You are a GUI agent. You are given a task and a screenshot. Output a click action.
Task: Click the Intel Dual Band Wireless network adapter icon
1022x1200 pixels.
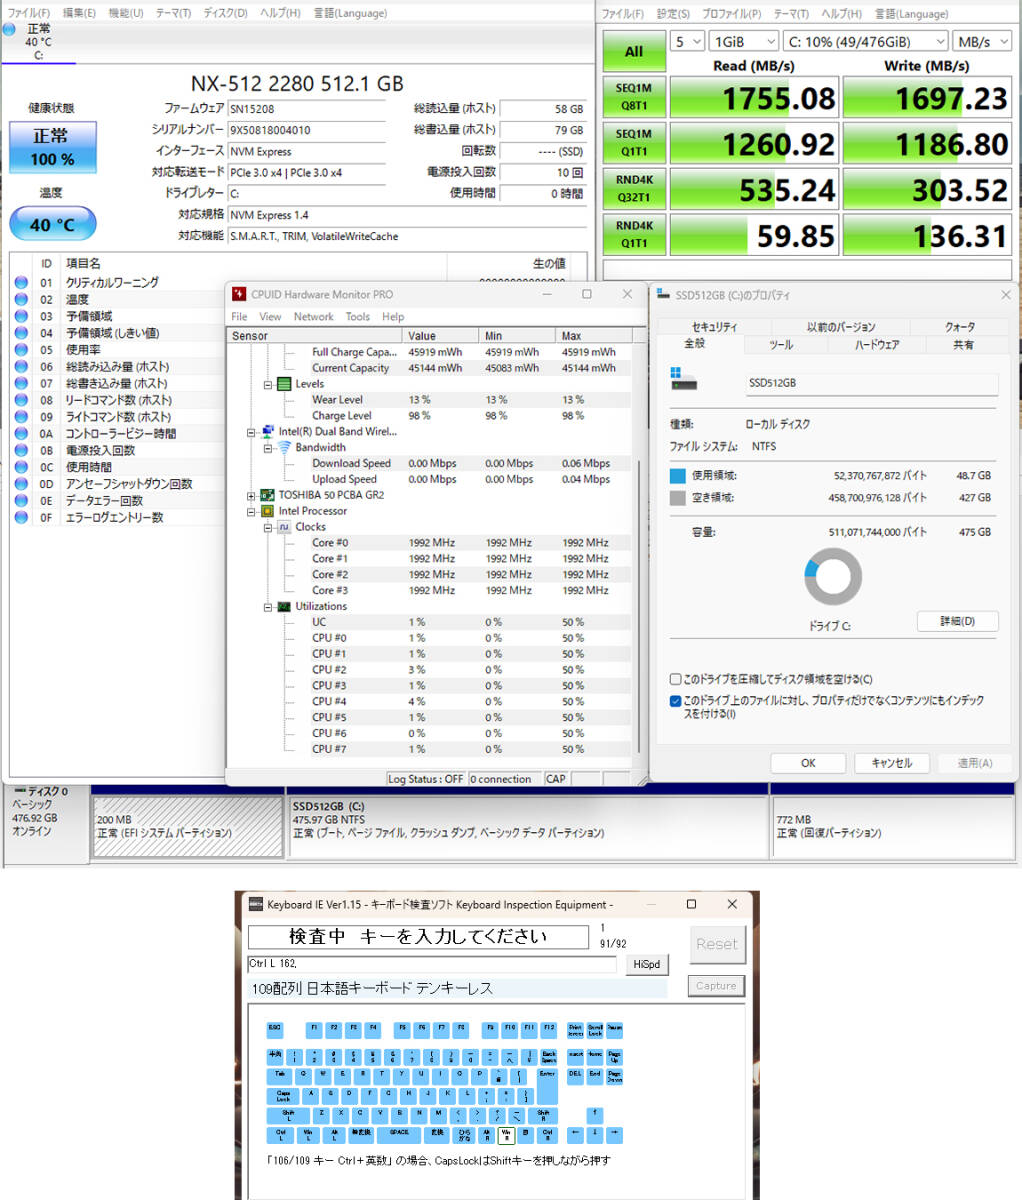point(267,432)
